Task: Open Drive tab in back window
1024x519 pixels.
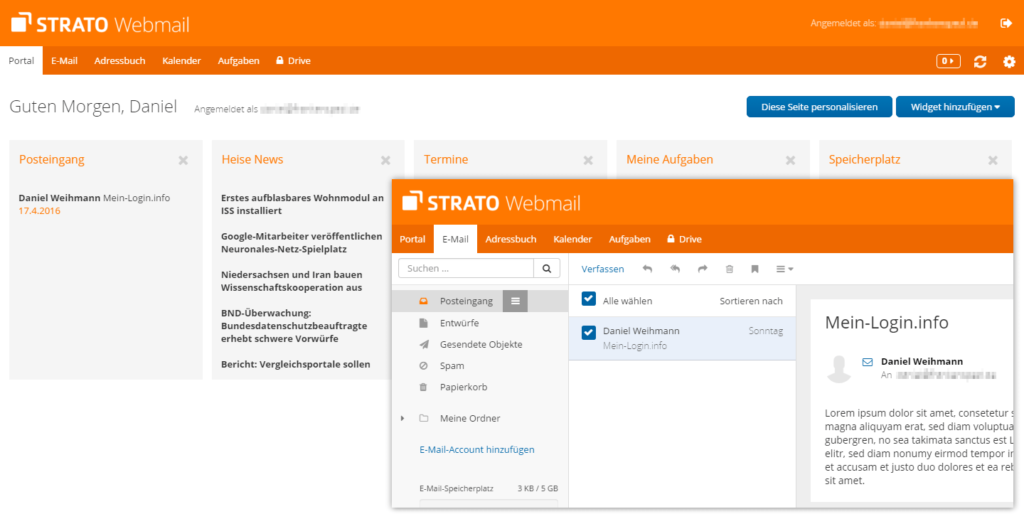Action: [x=293, y=61]
